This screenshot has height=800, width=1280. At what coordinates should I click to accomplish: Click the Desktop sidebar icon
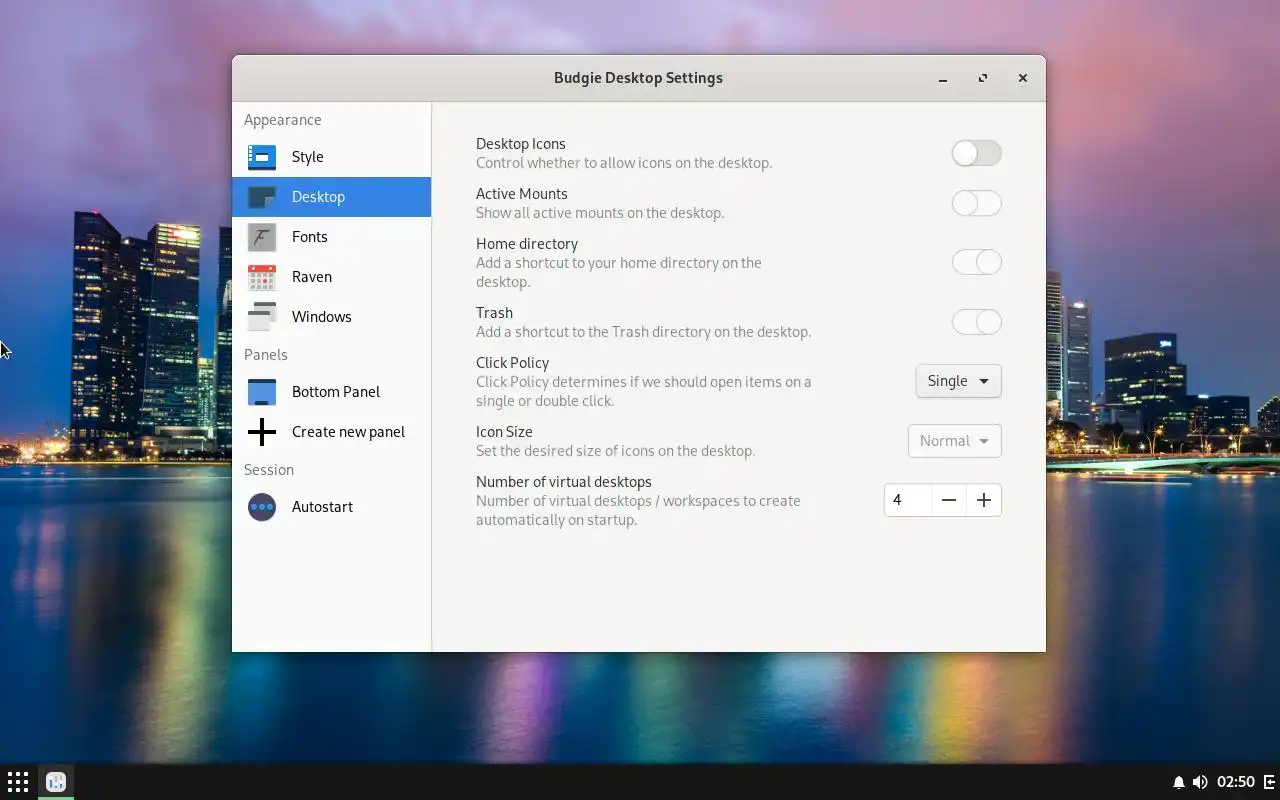(262, 197)
